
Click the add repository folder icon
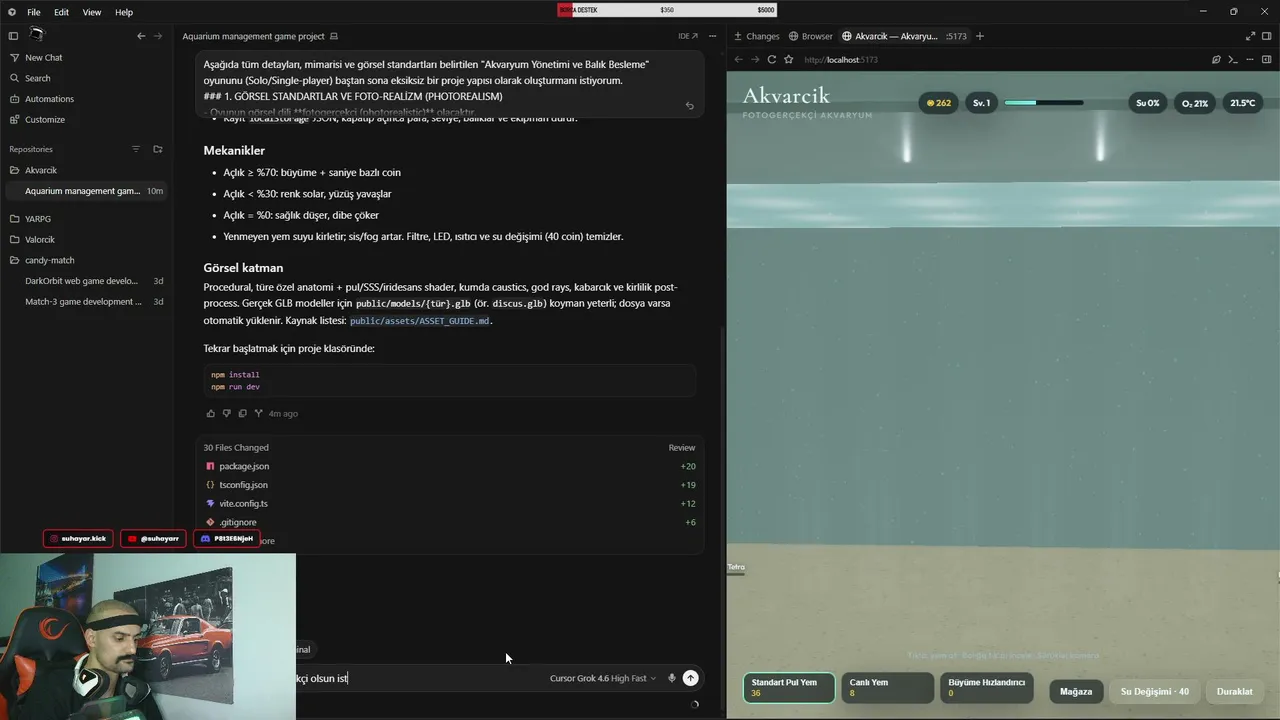coord(158,149)
